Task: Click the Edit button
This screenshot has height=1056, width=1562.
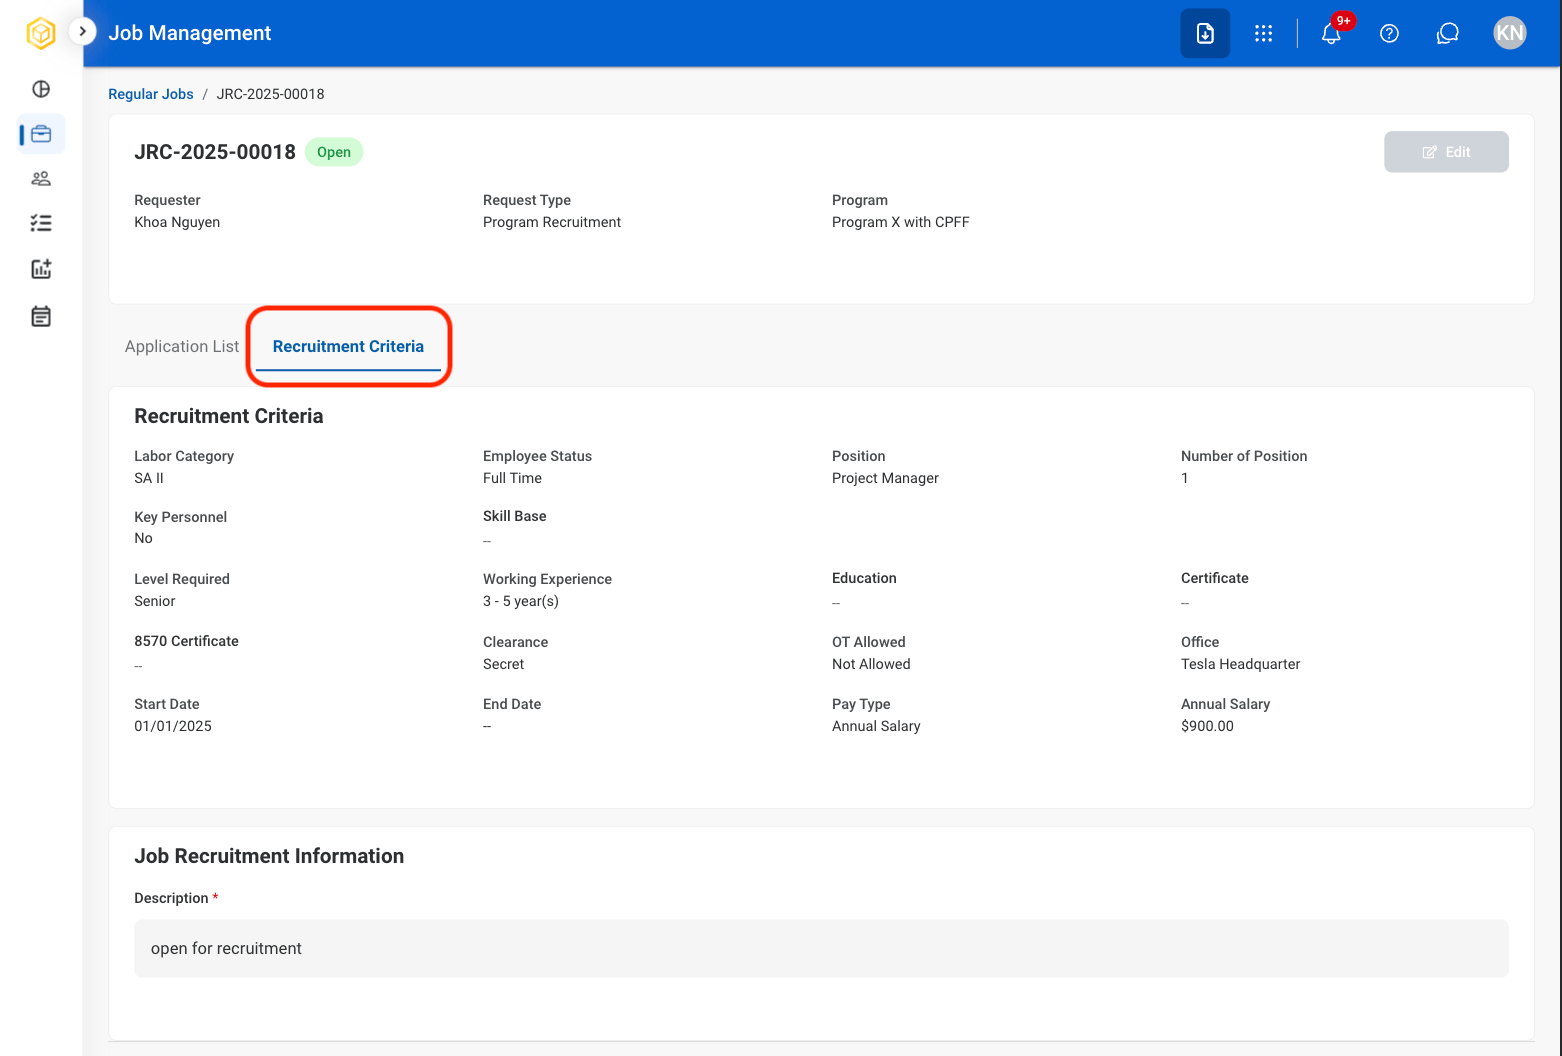Action: 1446,152
